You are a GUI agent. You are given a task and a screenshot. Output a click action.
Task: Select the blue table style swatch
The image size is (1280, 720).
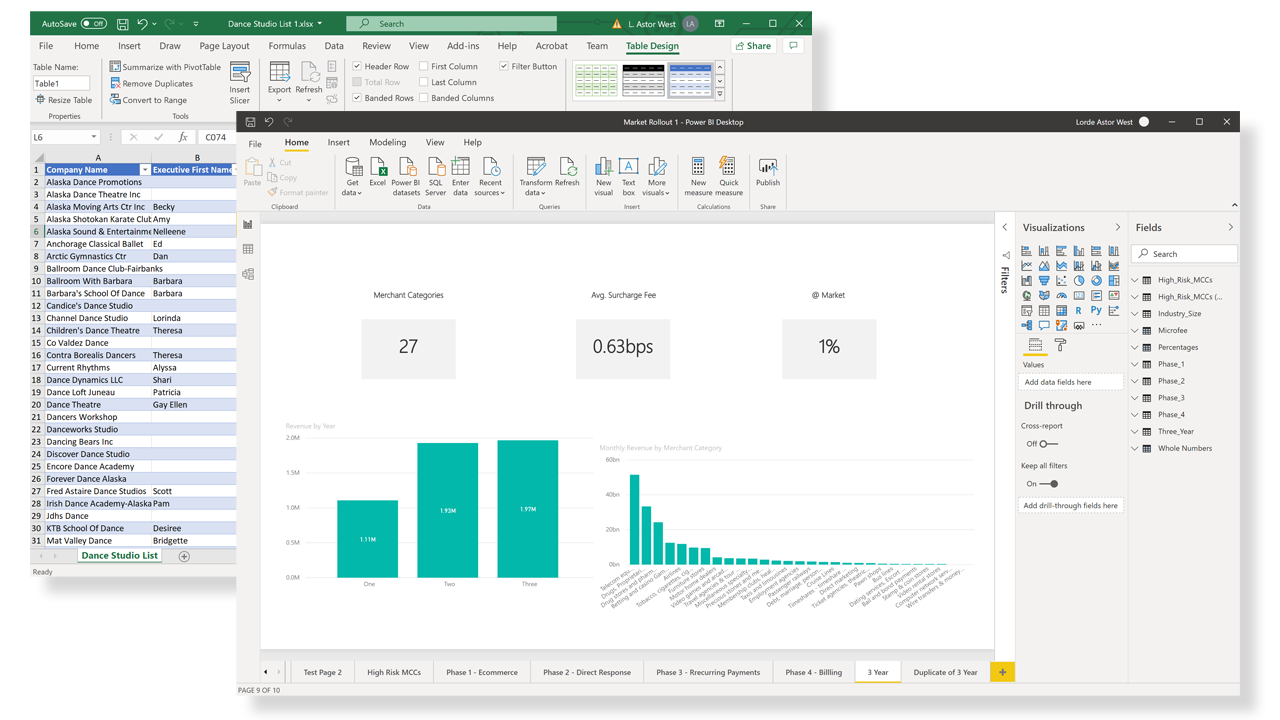coord(690,80)
